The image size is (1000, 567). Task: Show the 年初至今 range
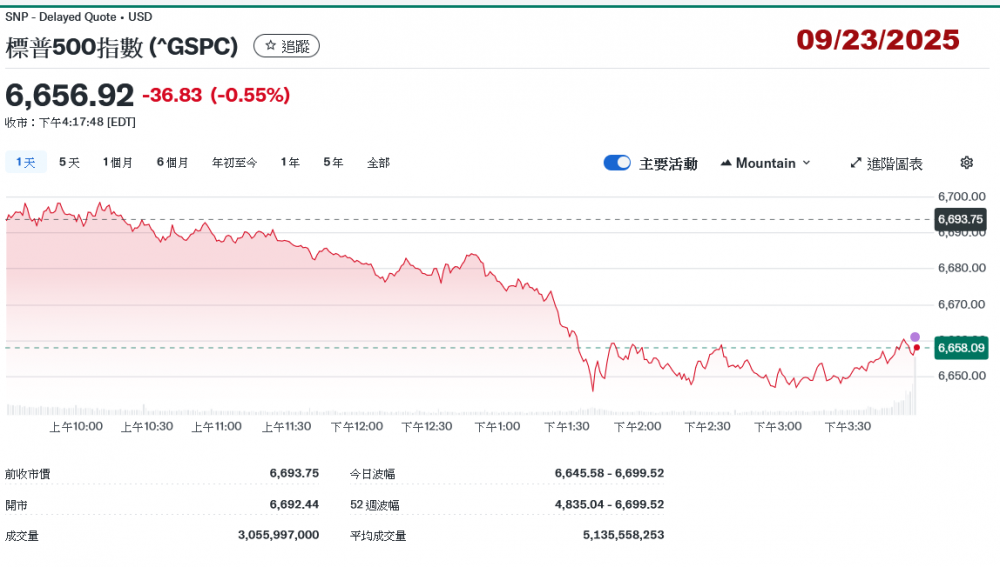point(234,162)
